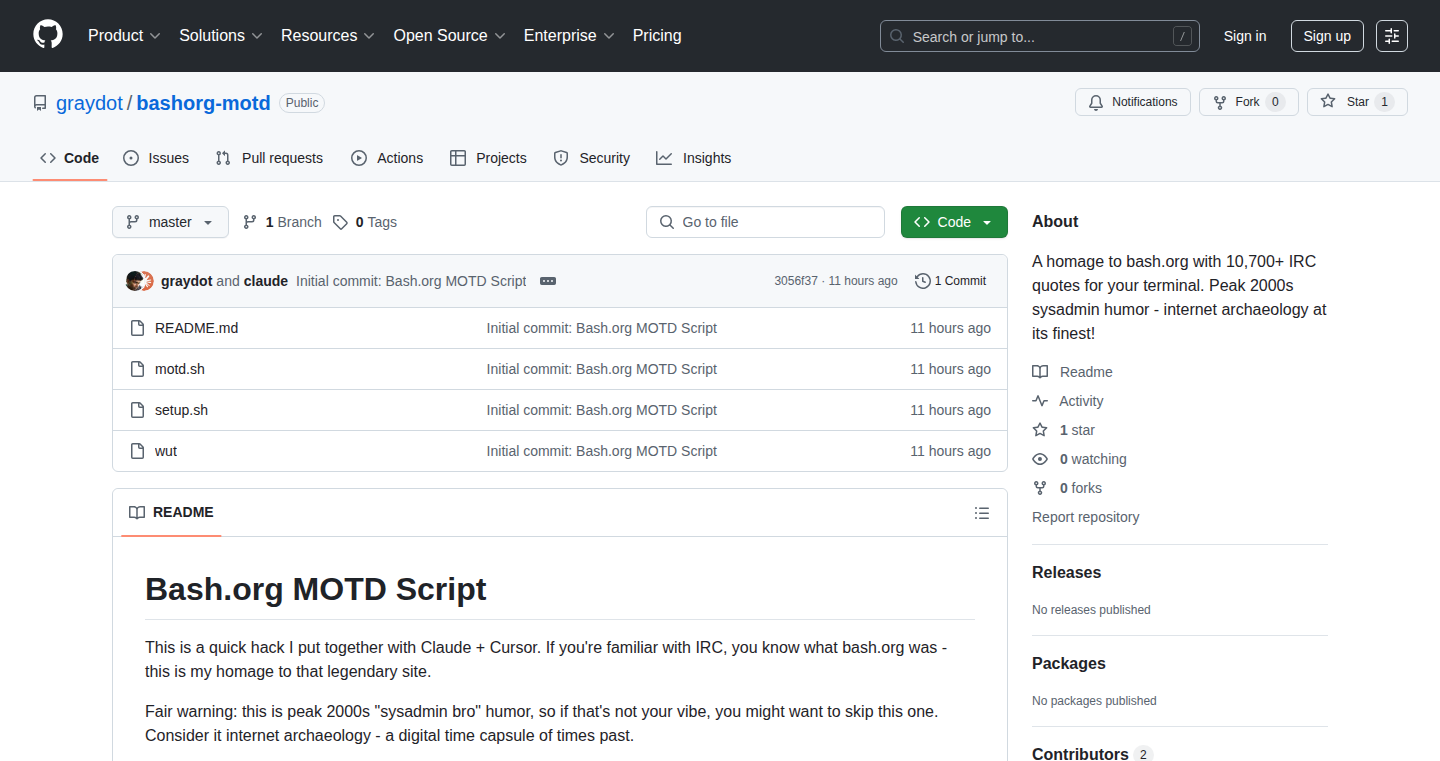Image resolution: width=1440 pixels, height=761 pixels.
Task: Click the file icon beside motd.sh
Action: coord(138,369)
